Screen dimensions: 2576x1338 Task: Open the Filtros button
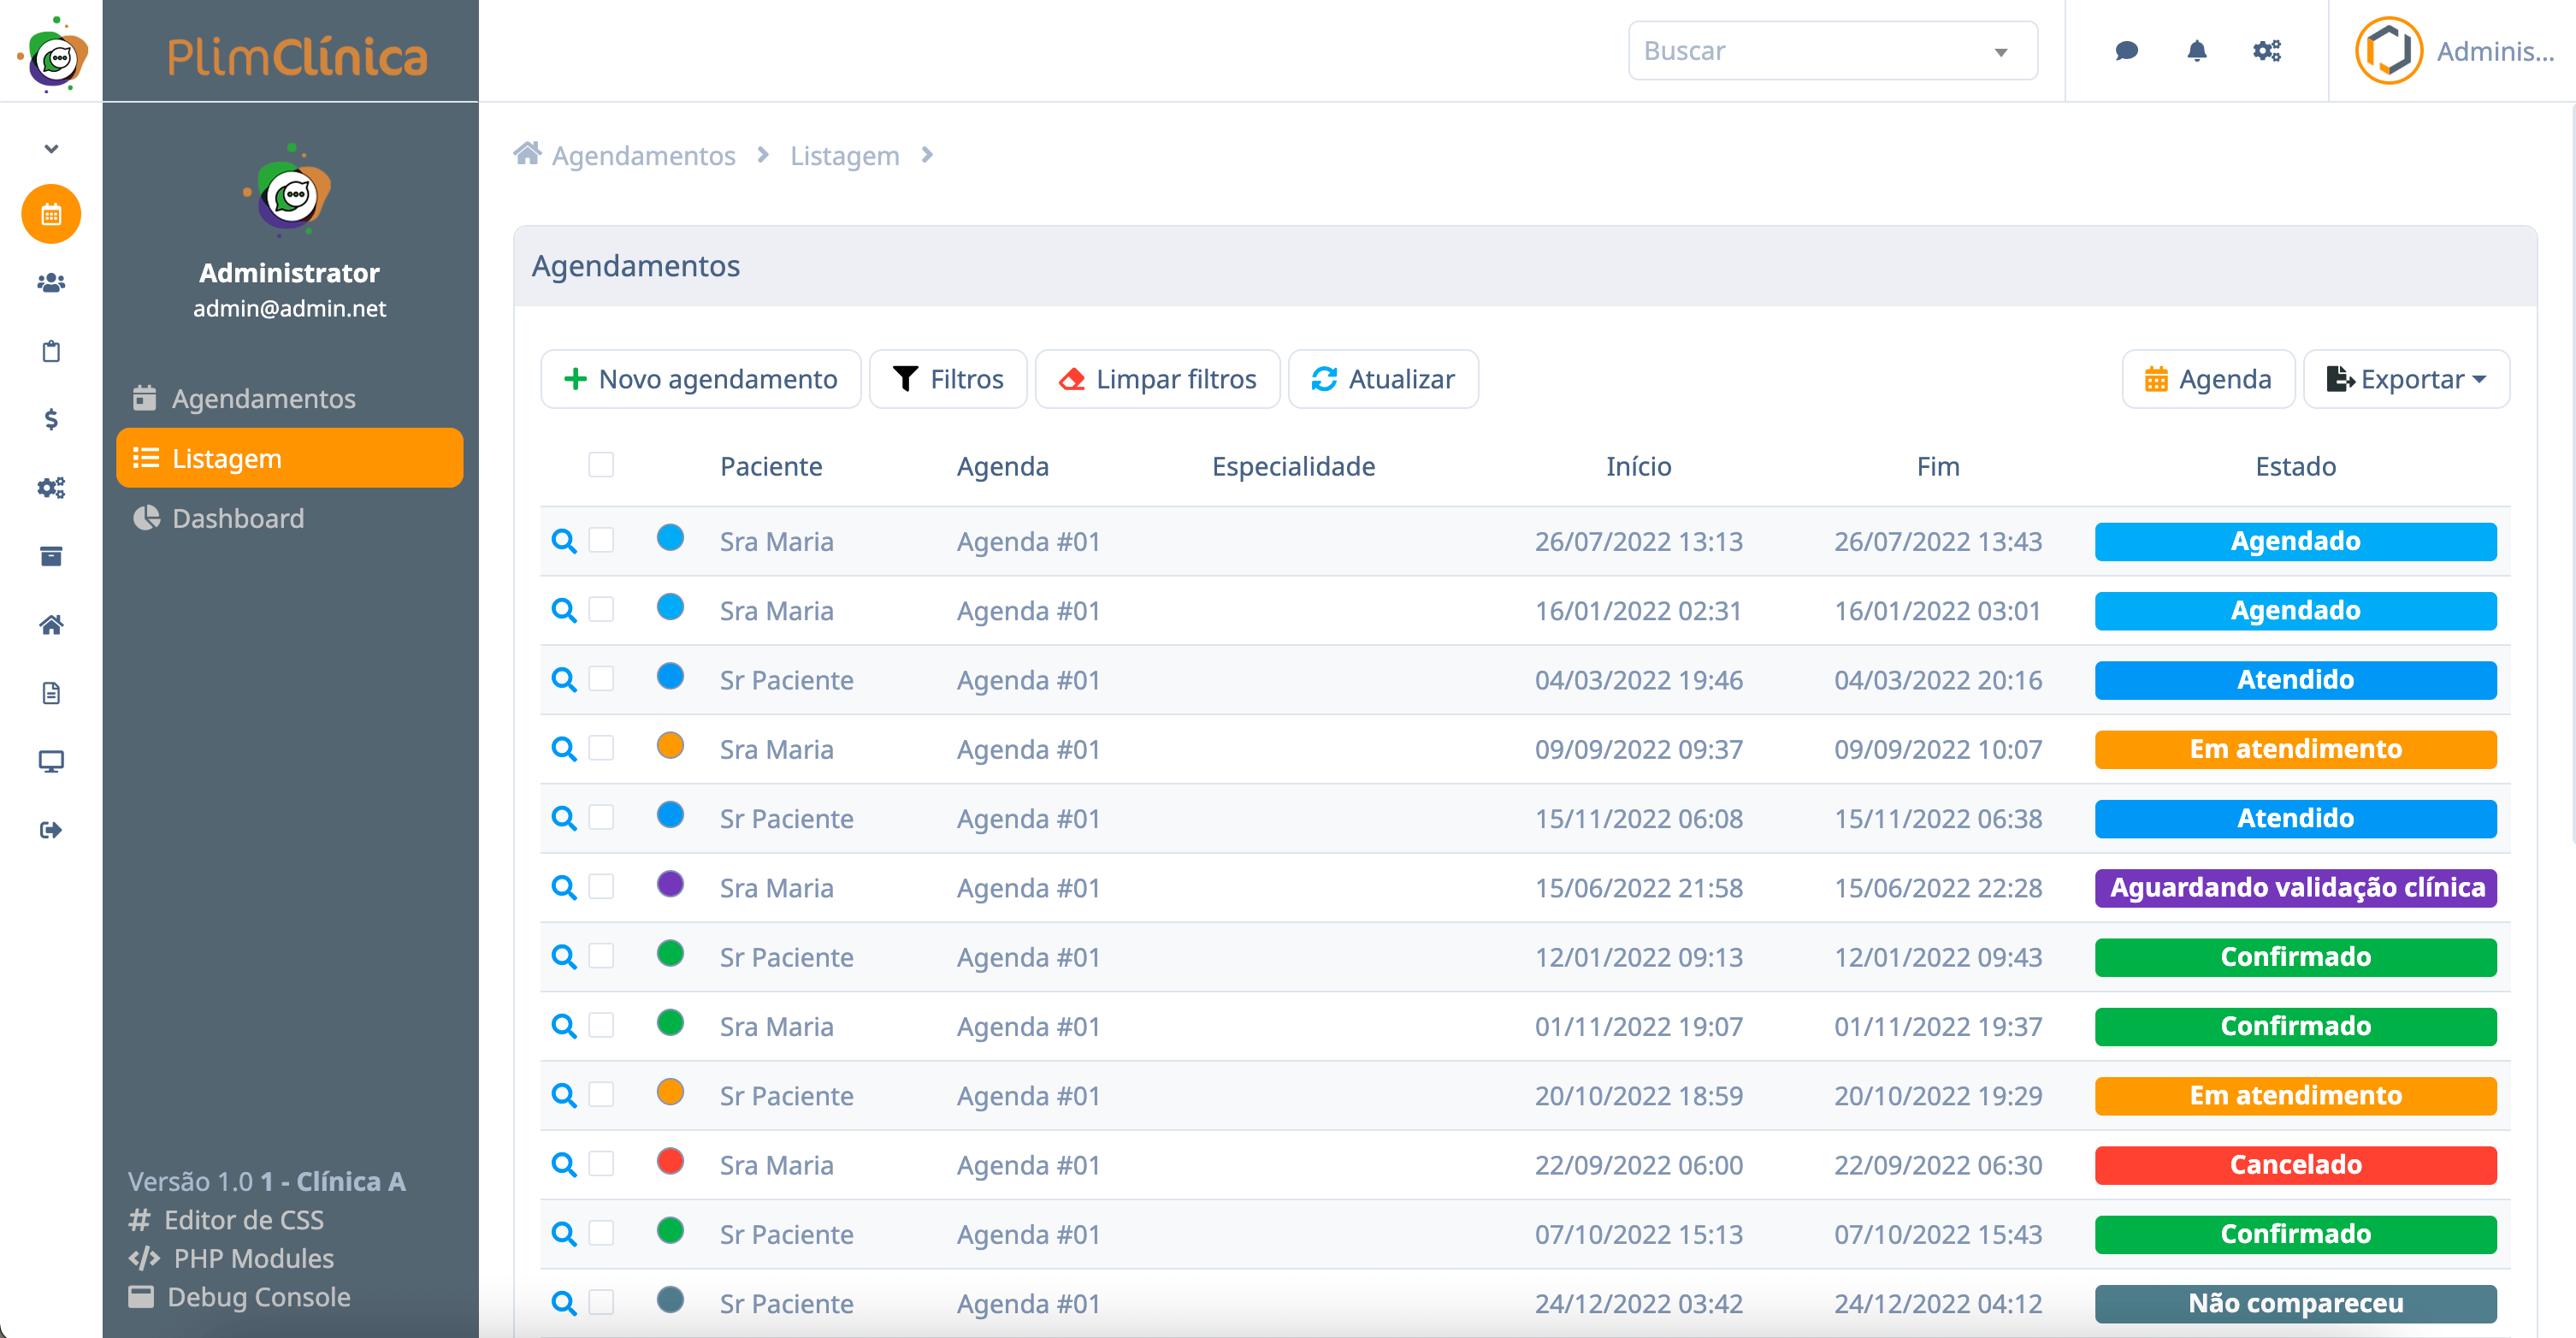[x=948, y=379]
